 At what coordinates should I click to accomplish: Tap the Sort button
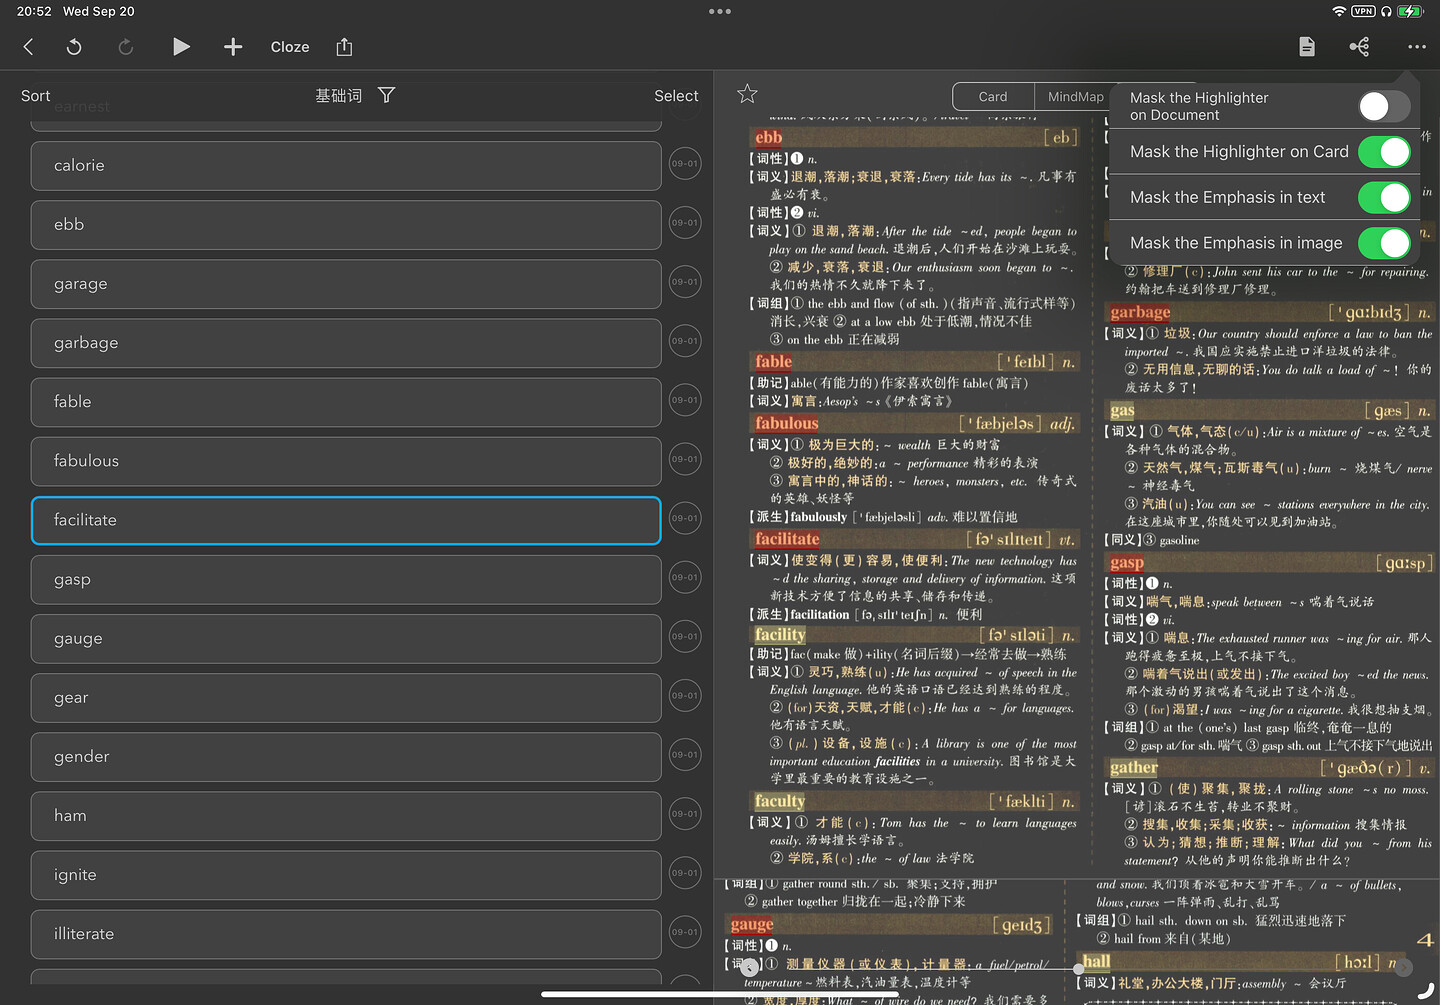tap(35, 96)
